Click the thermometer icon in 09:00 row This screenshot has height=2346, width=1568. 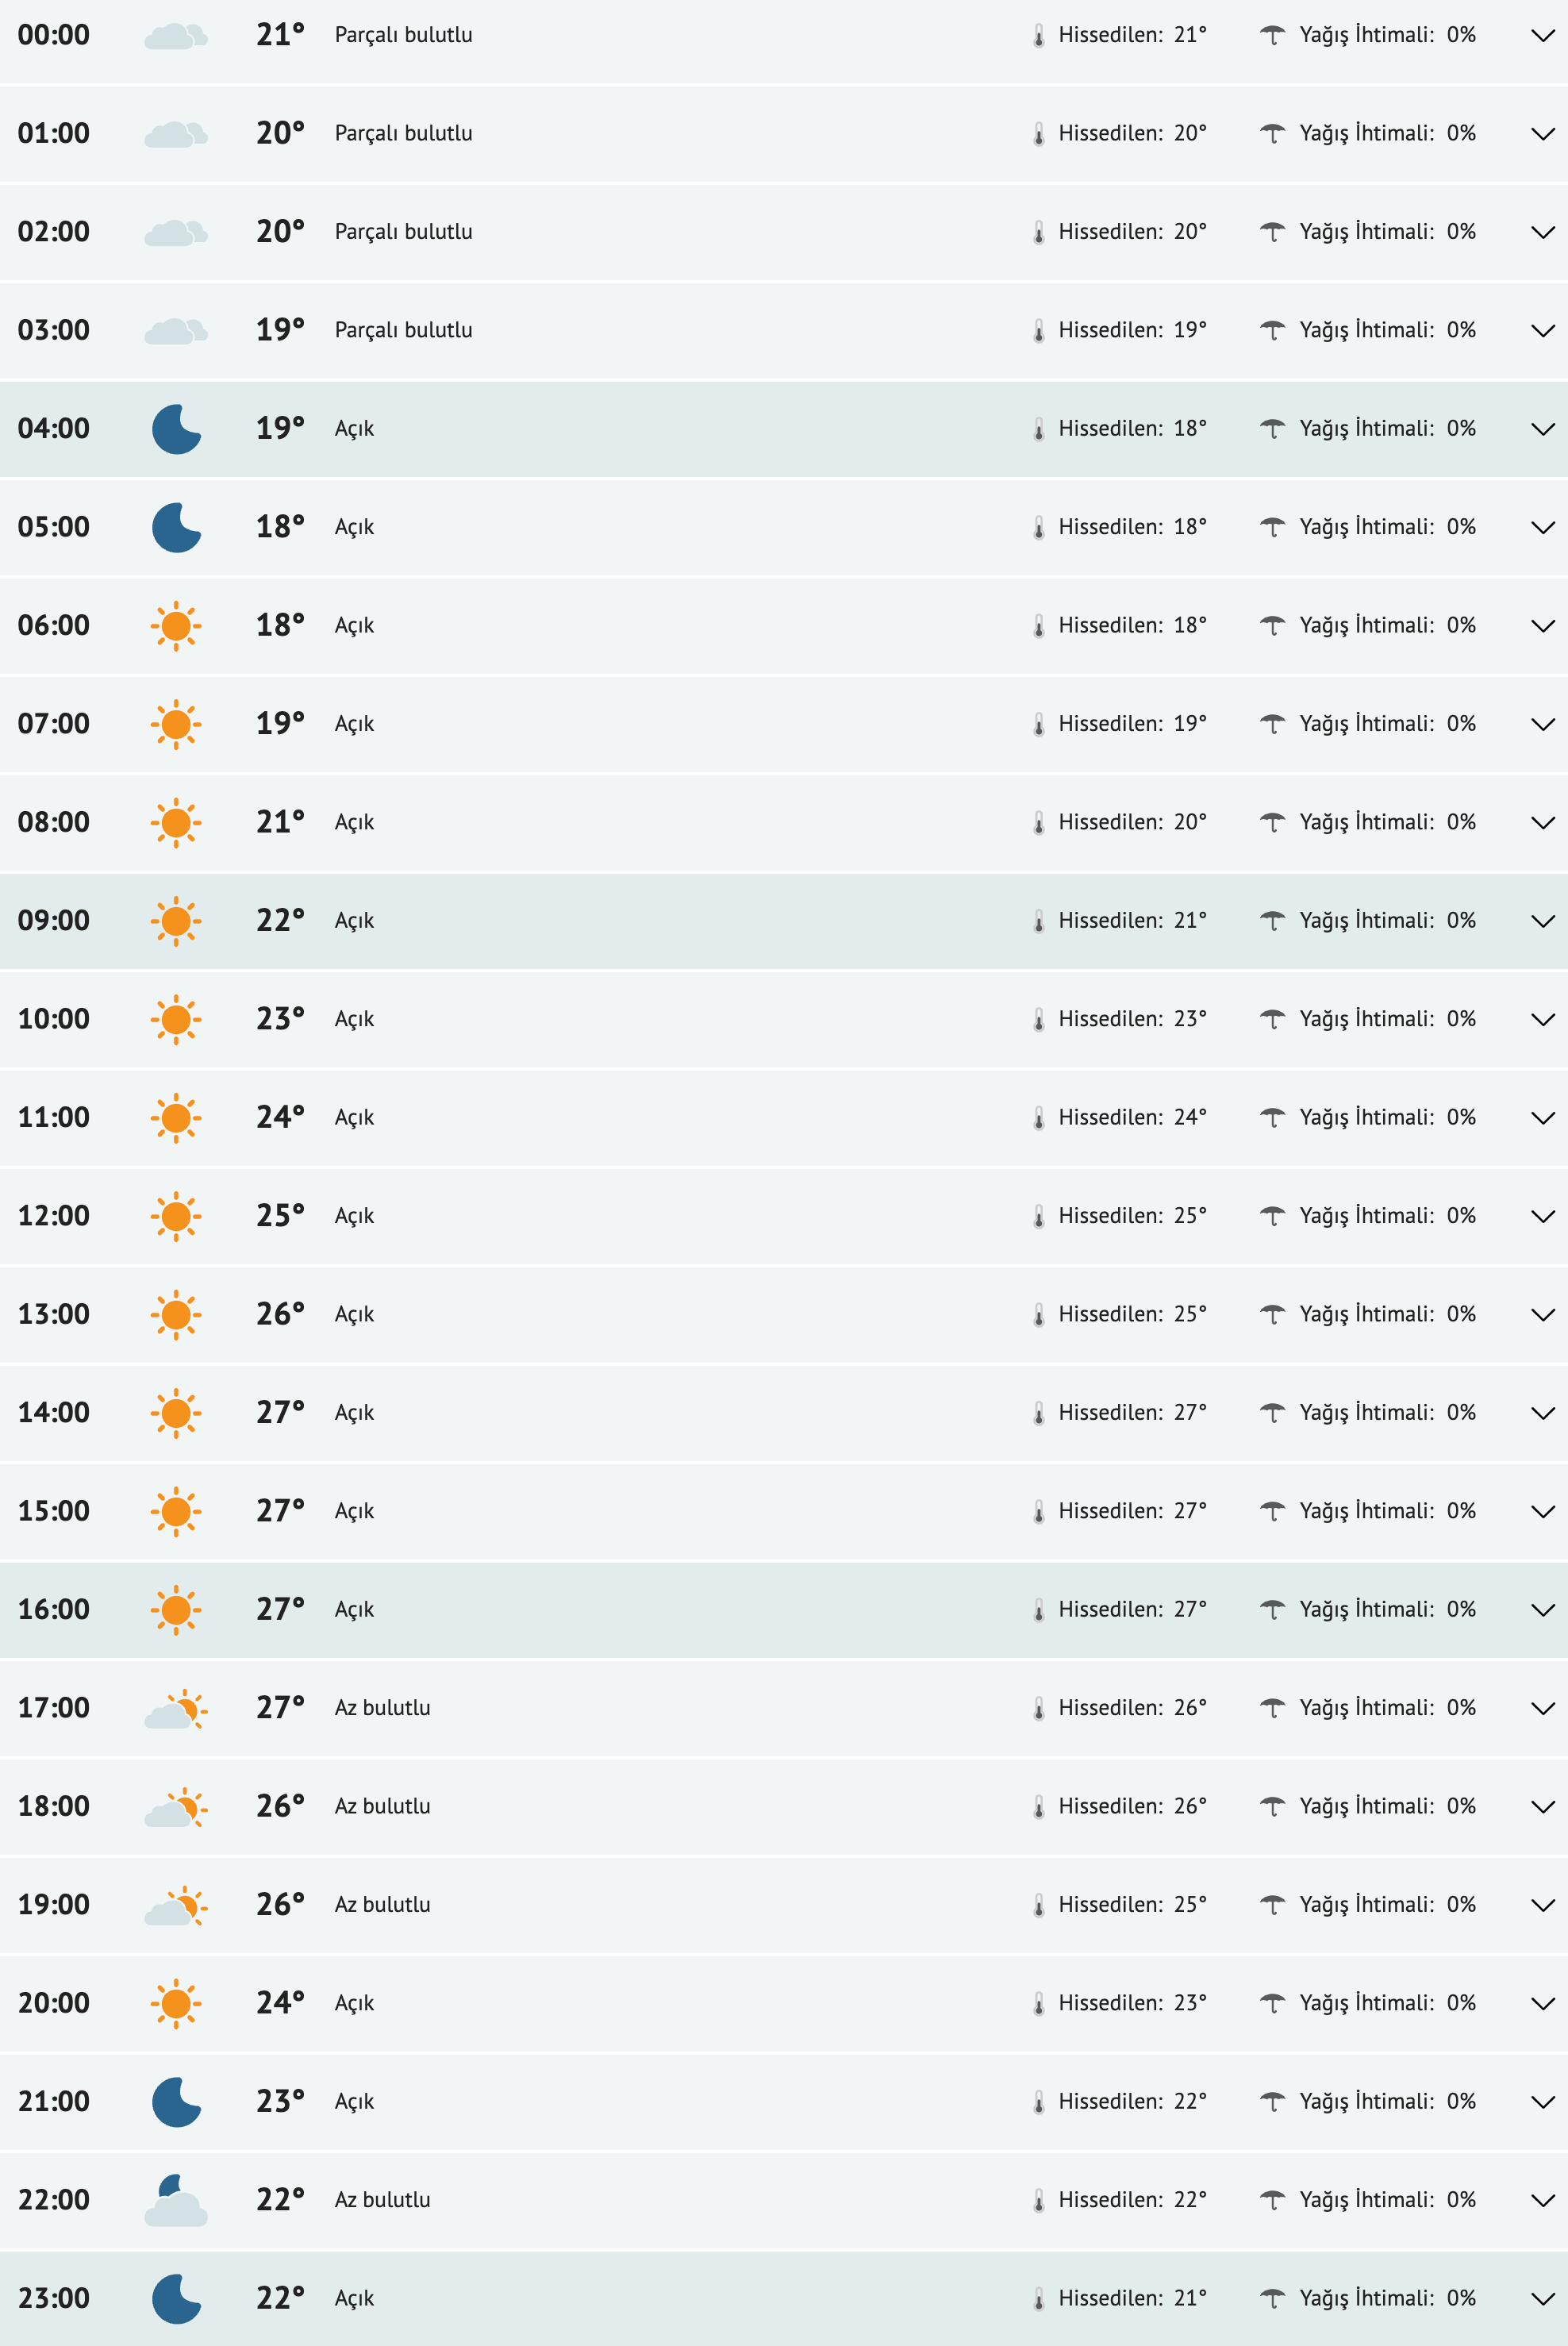point(1038,921)
